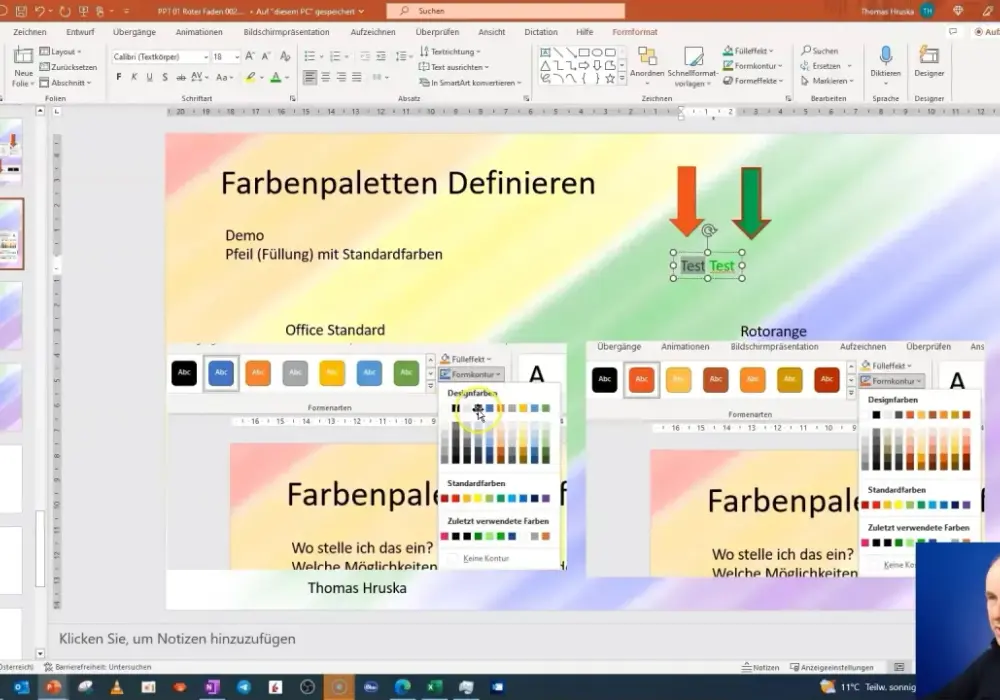This screenshot has height=700, width=1000.
Task: Open the Animationen ribbon tab
Action: [x=199, y=32]
